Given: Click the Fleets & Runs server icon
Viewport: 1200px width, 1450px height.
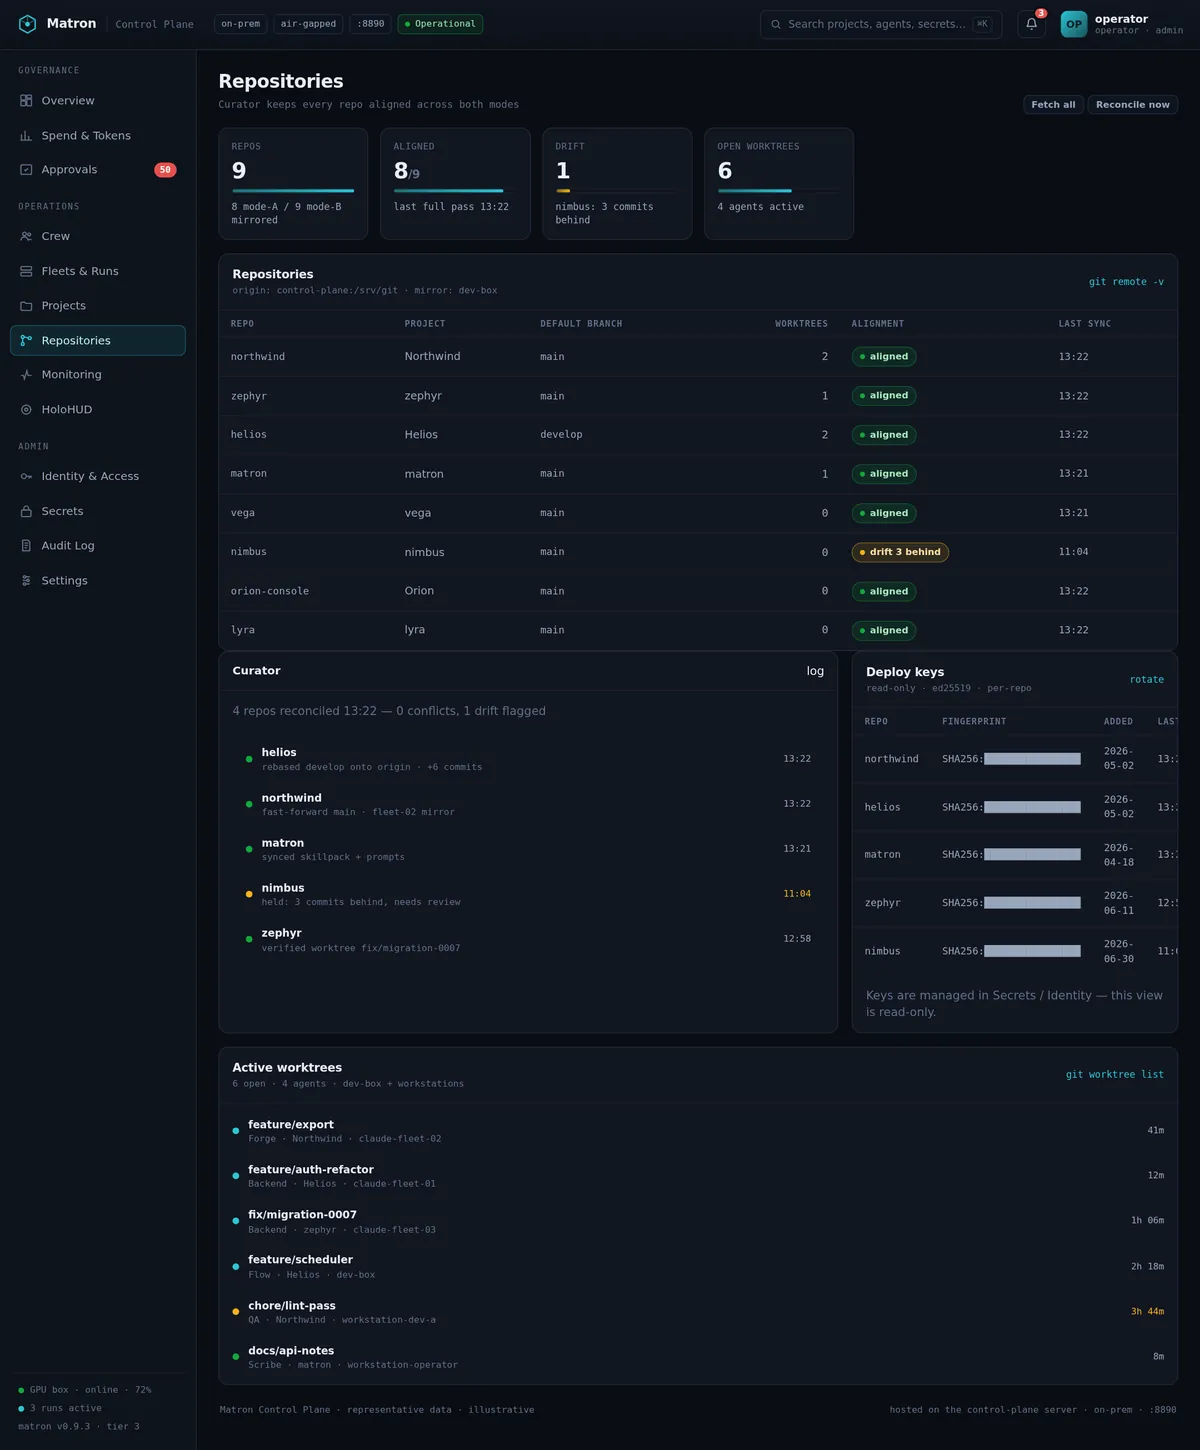Looking at the screenshot, I should coord(26,271).
